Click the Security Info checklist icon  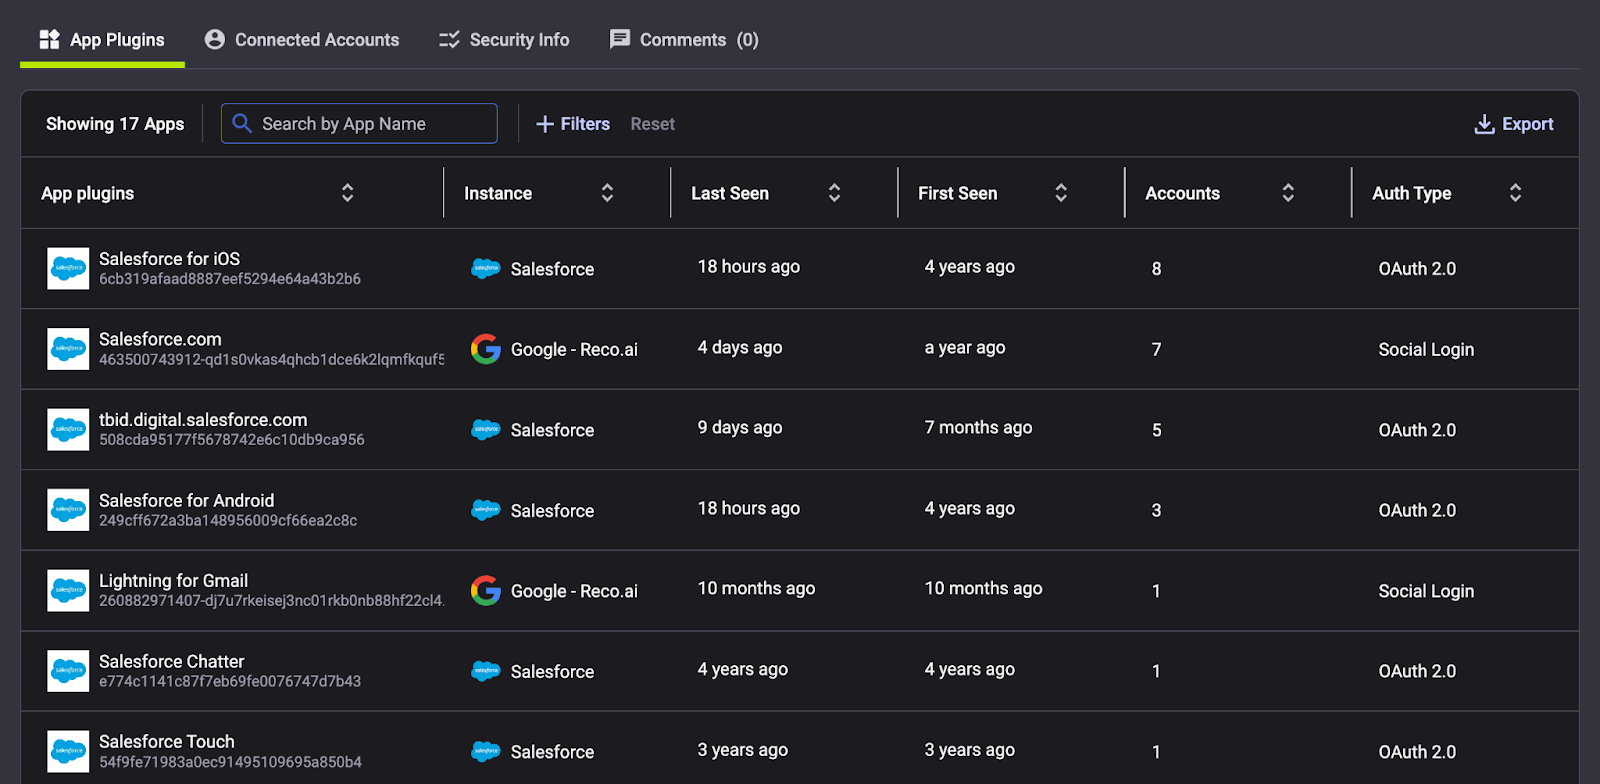[449, 39]
